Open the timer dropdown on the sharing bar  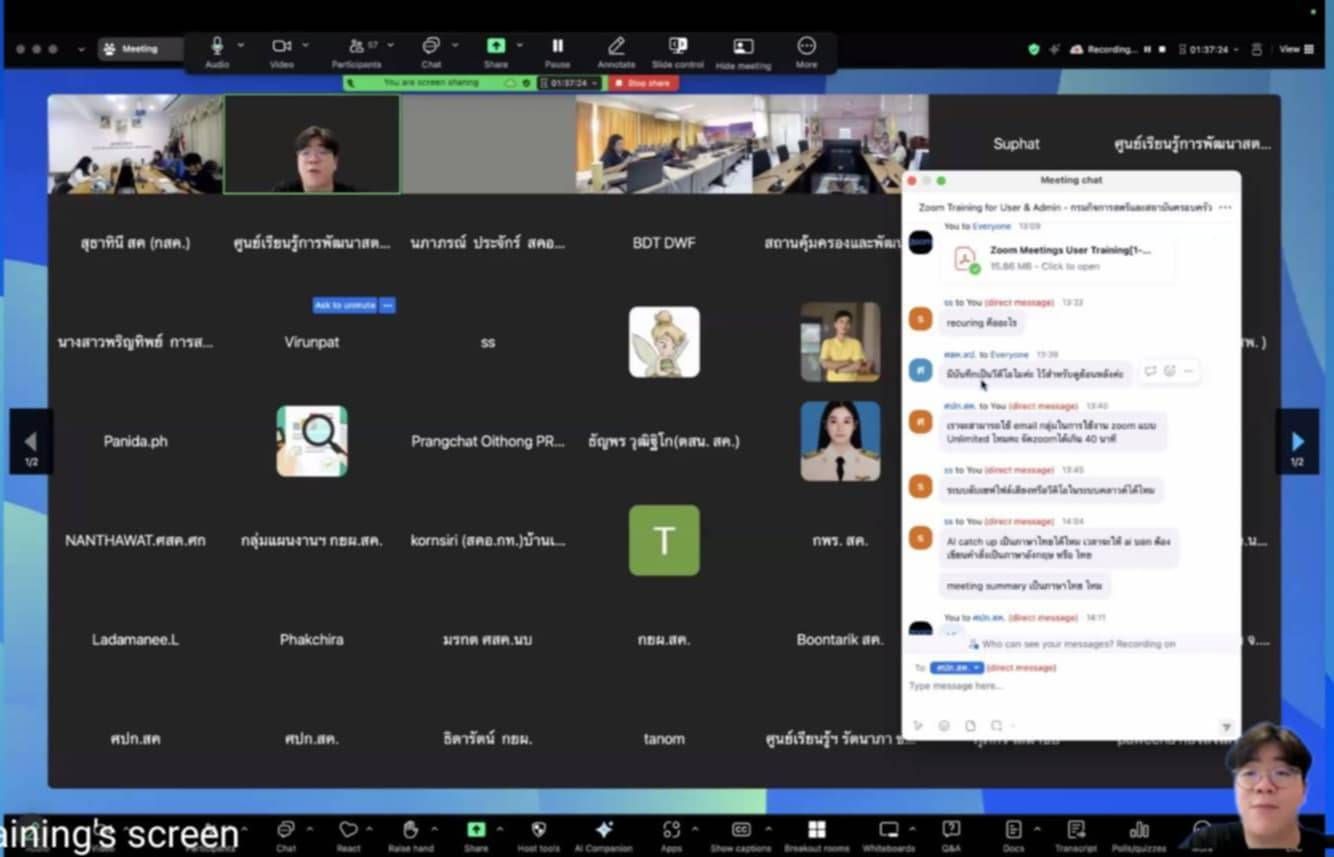click(571, 83)
